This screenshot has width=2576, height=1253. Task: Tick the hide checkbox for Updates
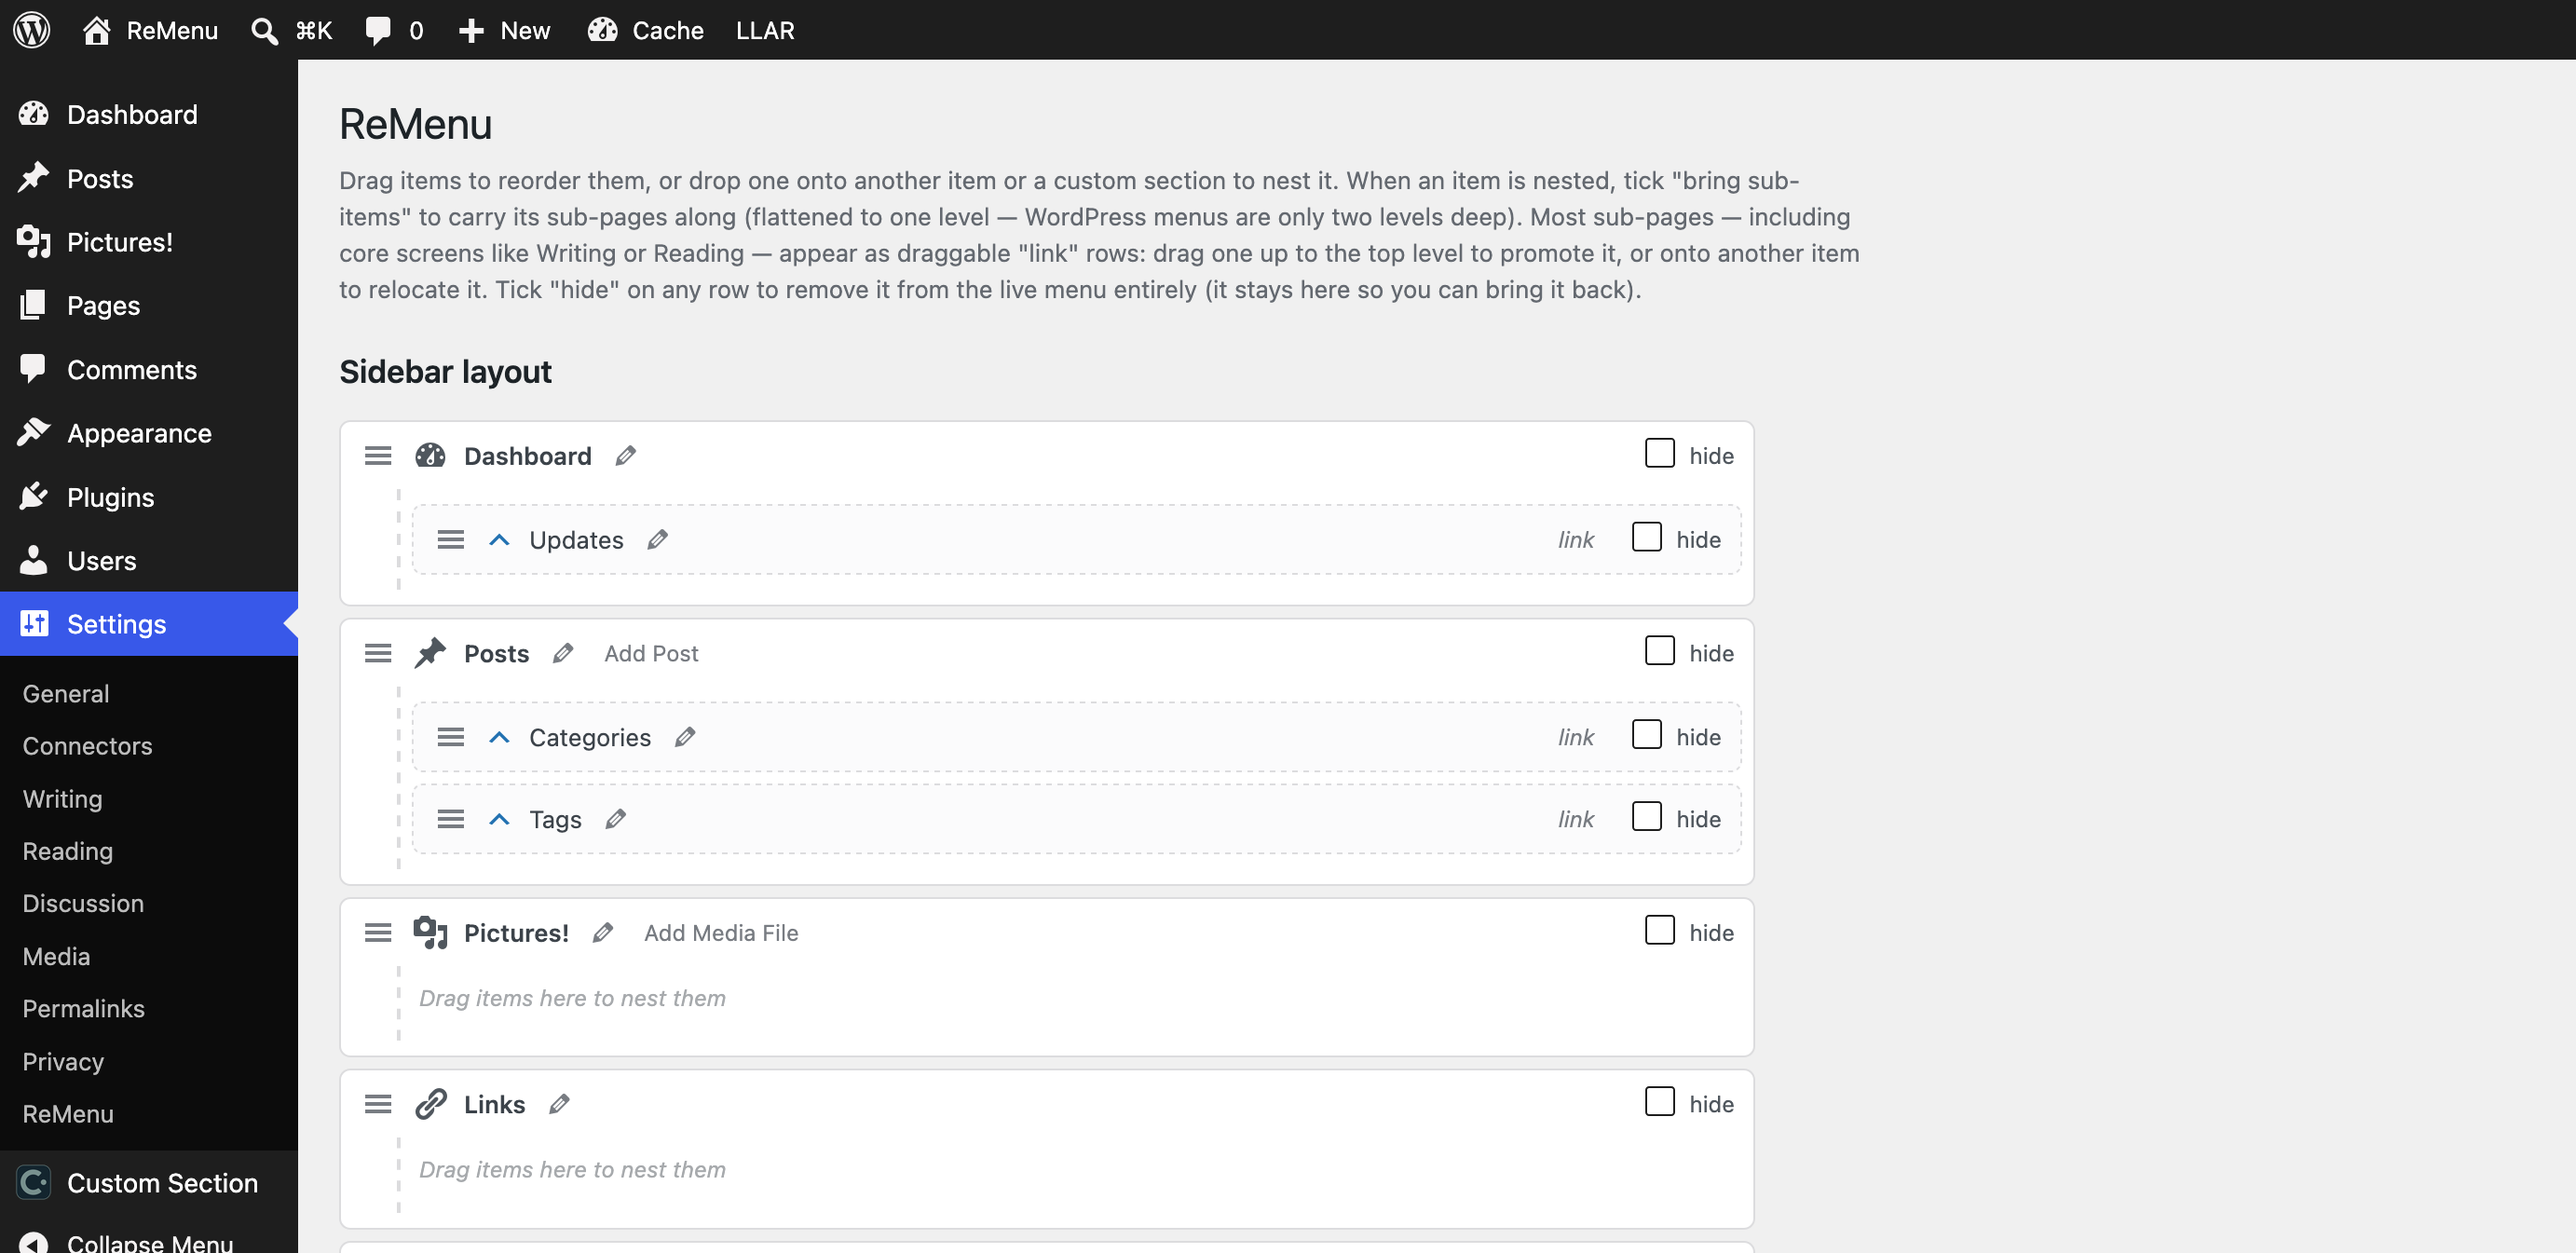1647,537
